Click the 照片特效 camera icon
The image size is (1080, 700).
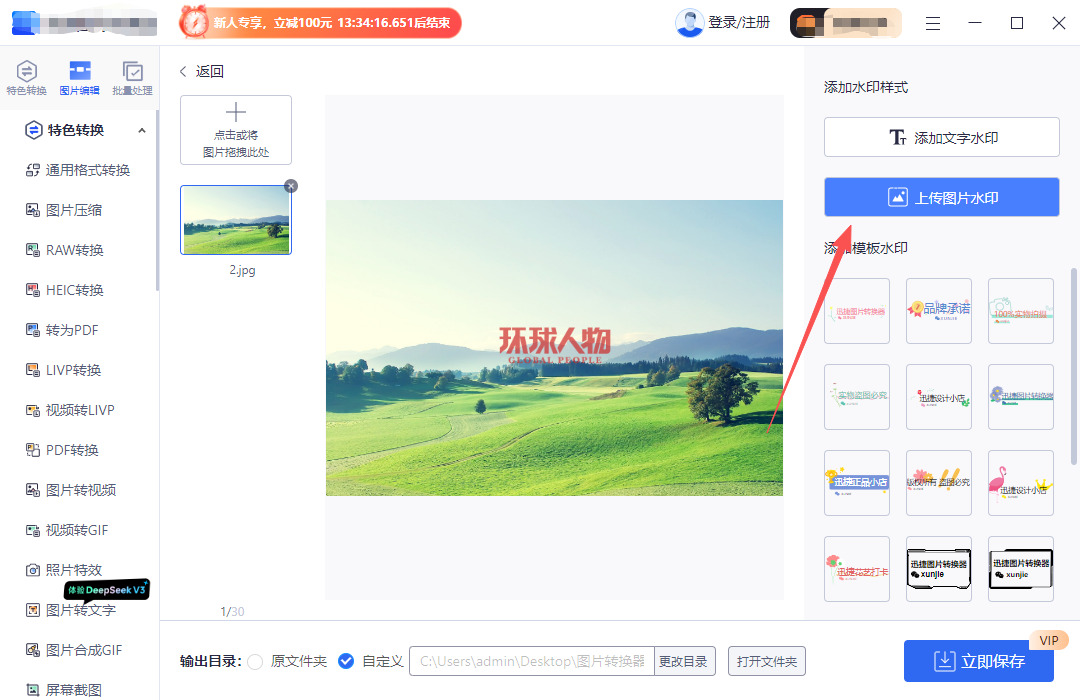point(32,570)
